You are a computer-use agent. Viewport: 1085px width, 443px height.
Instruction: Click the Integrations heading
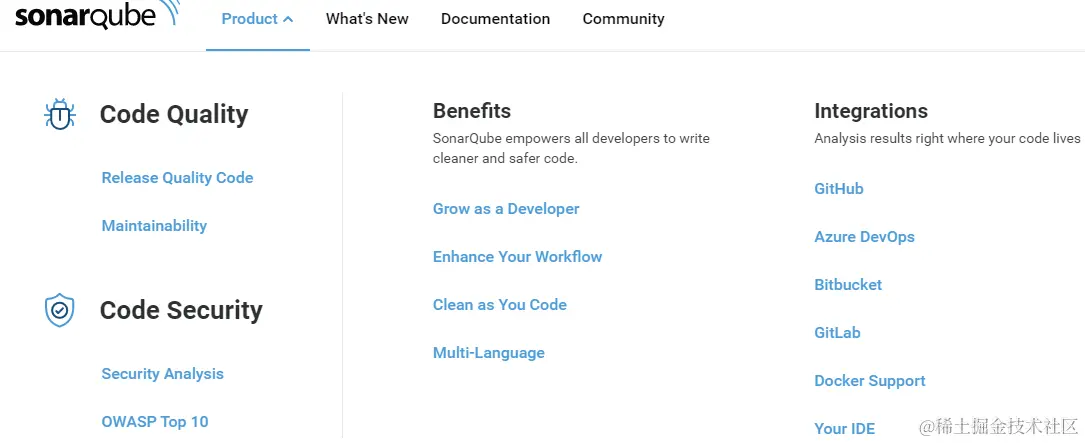[x=871, y=111]
